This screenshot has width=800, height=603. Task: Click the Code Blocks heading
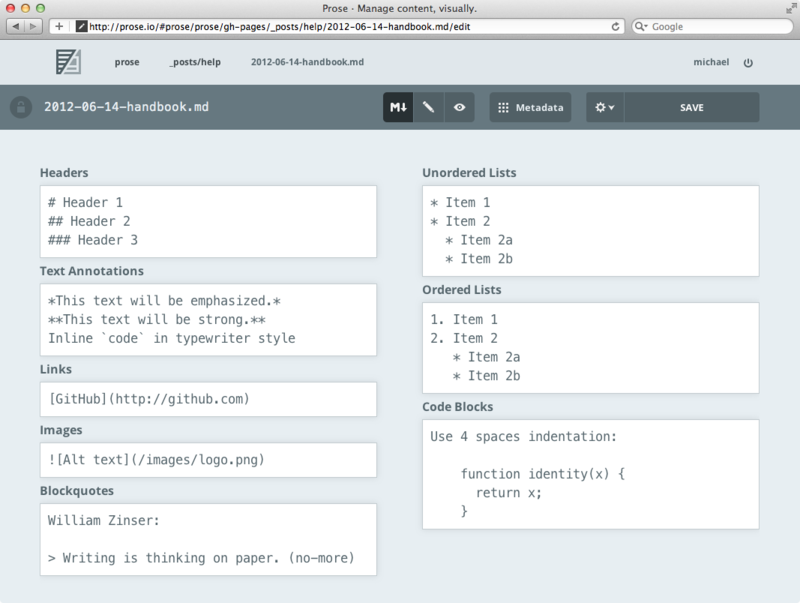point(457,407)
